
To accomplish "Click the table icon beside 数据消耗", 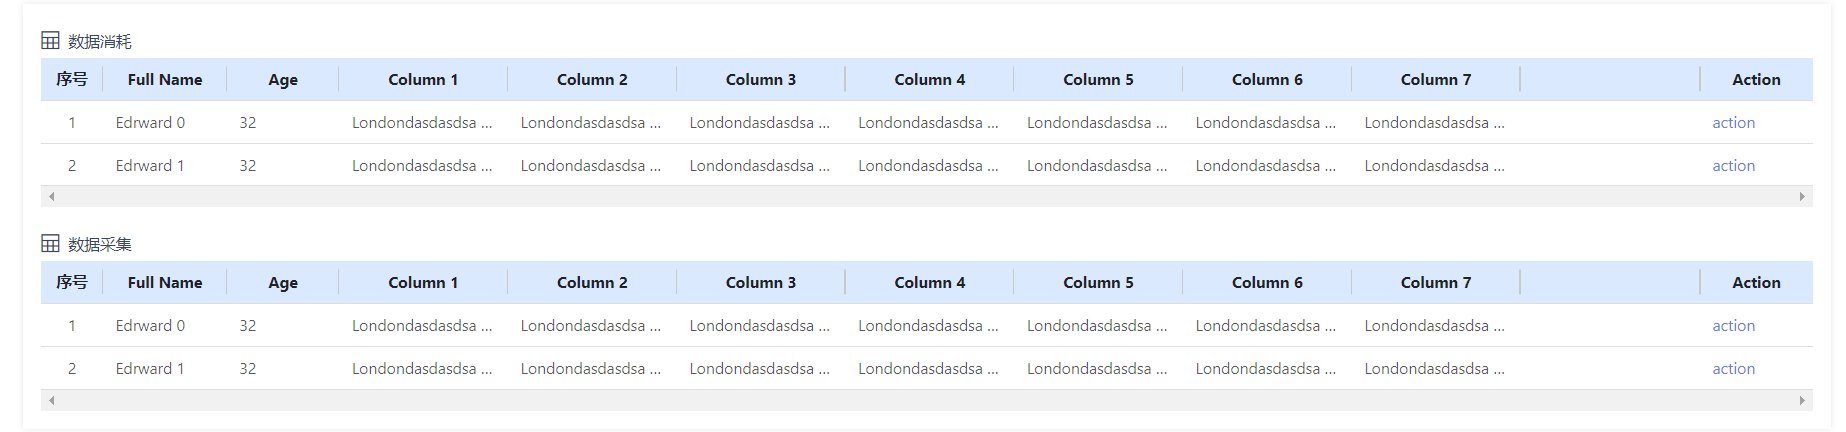I will click(x=50, y=41).
